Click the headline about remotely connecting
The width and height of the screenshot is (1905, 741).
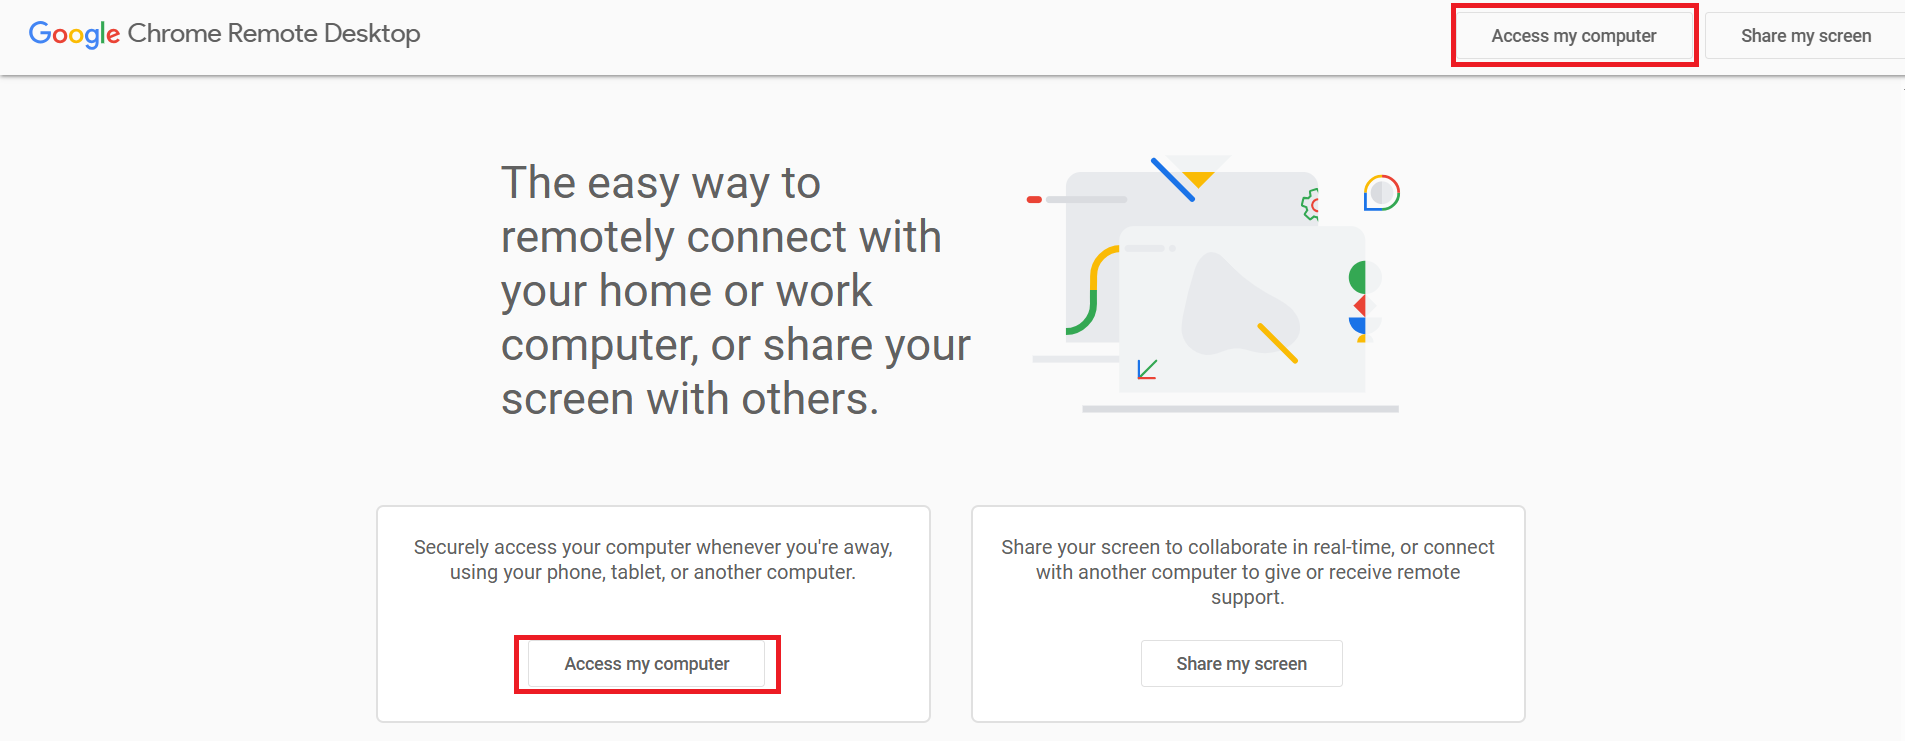(x=735, y=290)
